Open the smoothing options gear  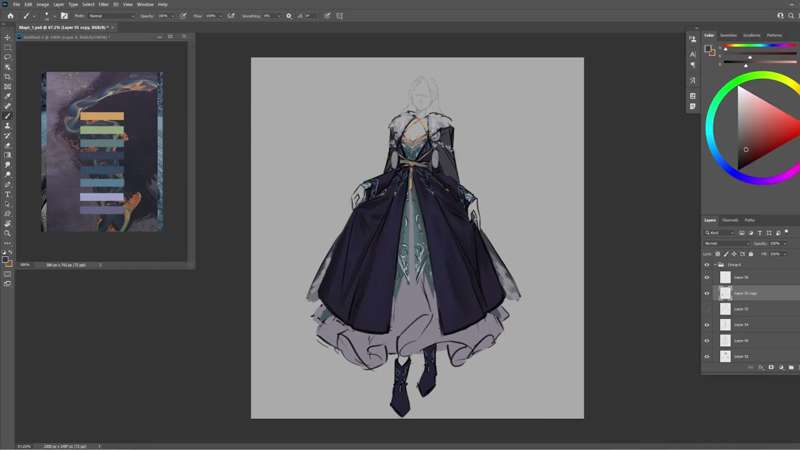click(289, 16)
